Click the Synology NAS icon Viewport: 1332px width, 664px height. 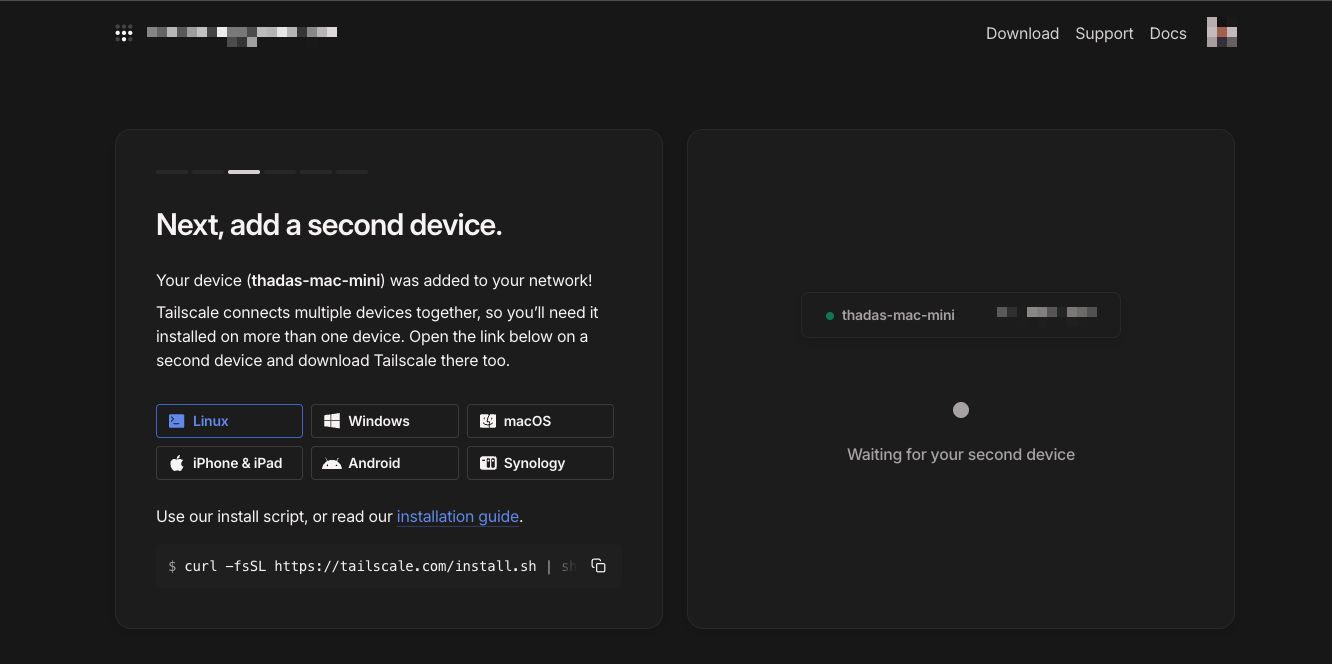[x=488, y=463]
